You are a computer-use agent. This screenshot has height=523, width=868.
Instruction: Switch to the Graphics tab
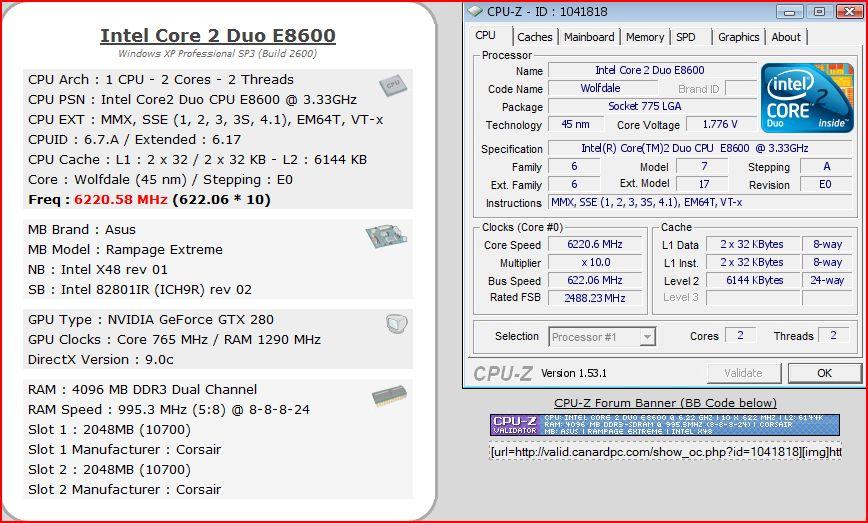click(738, 37)
